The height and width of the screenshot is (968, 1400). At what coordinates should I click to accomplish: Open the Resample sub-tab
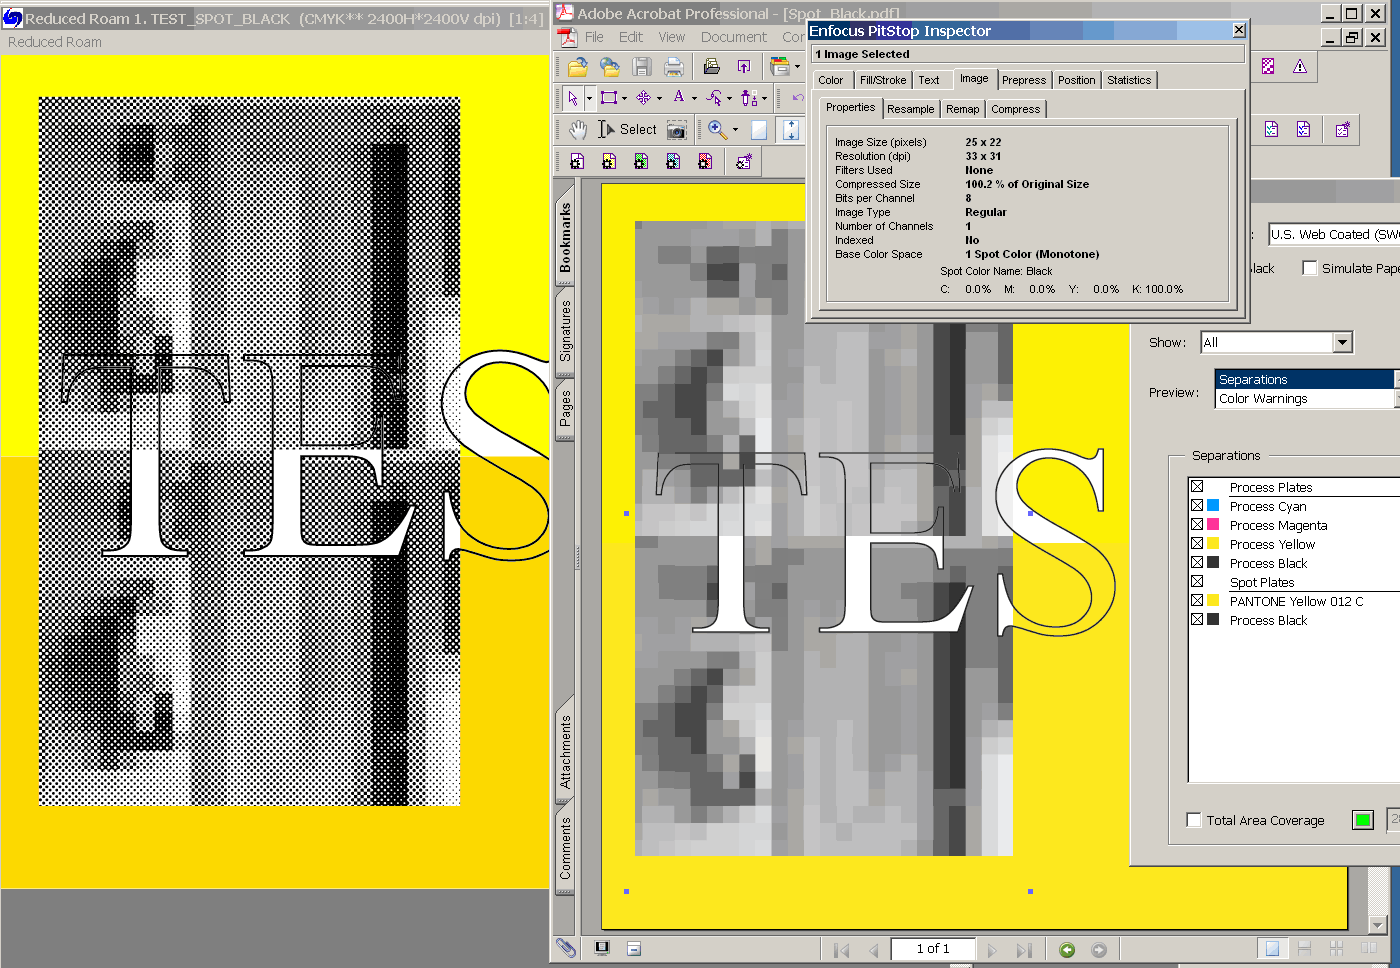[911, 109]
